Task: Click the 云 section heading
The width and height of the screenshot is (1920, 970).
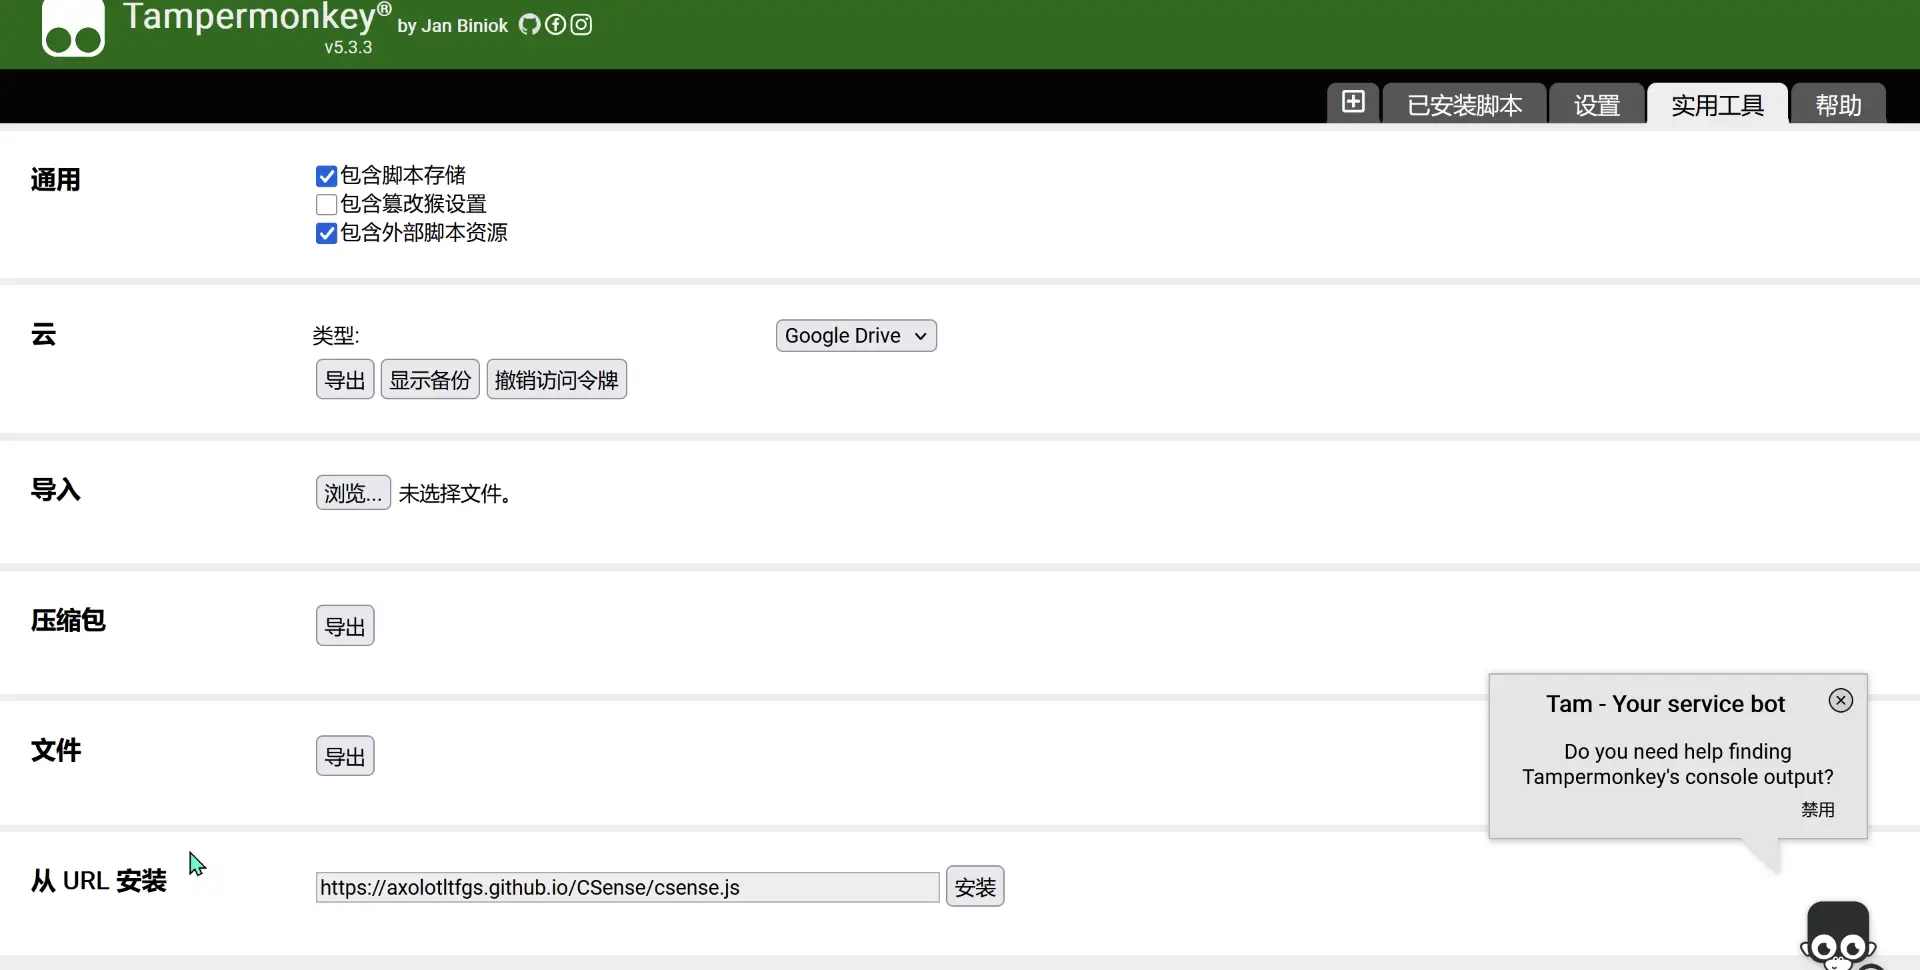Action: pos(44,335)
